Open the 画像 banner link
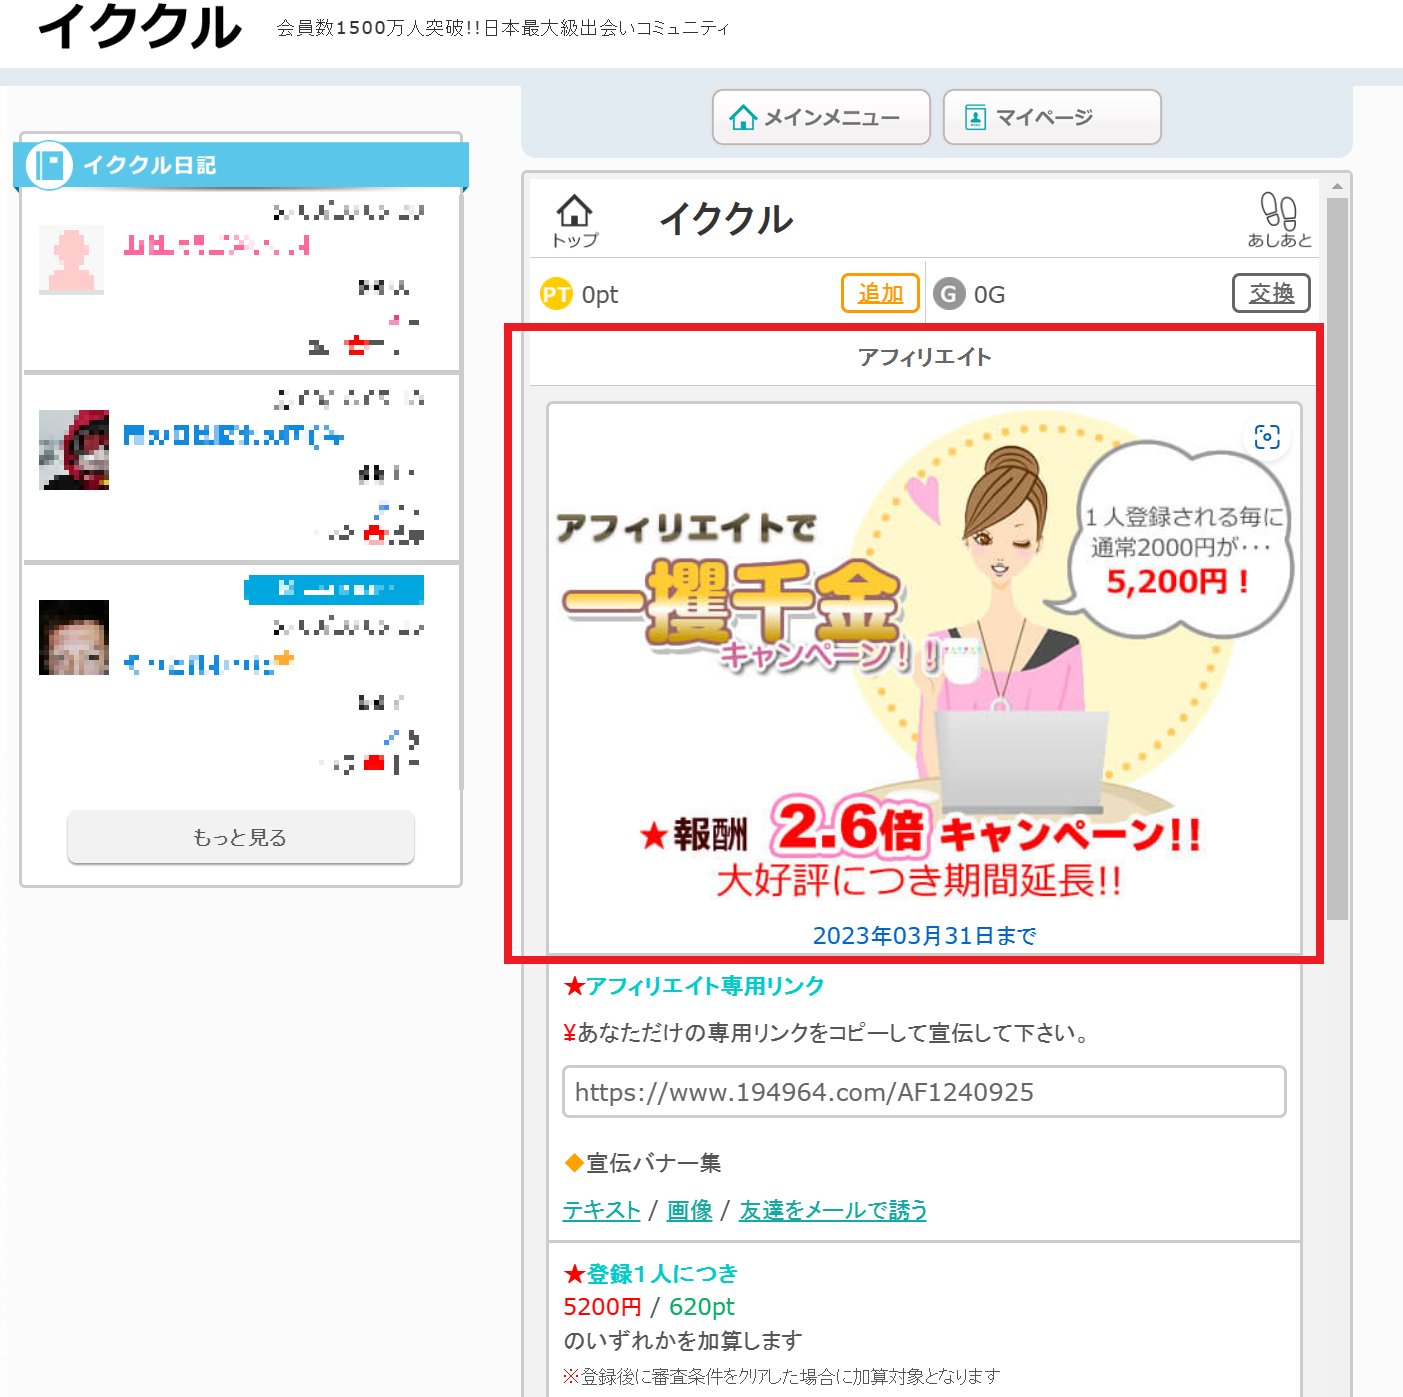 point(689,1210)
